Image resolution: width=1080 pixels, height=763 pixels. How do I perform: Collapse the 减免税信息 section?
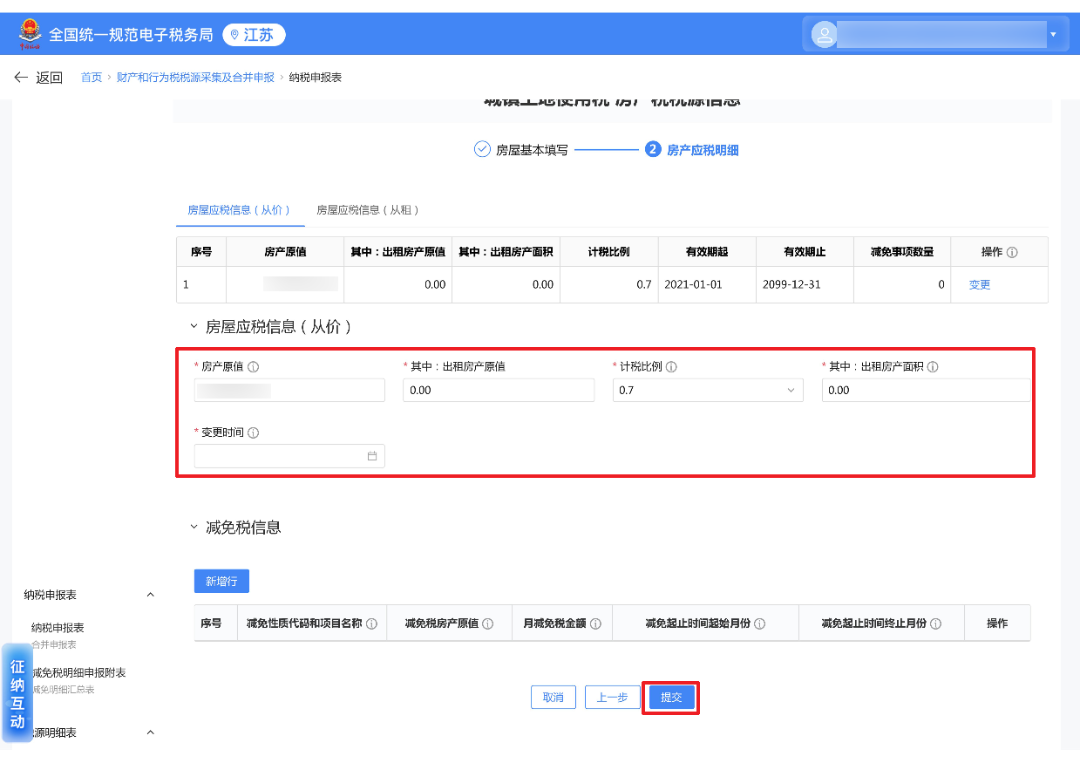[x=194, y=527]
